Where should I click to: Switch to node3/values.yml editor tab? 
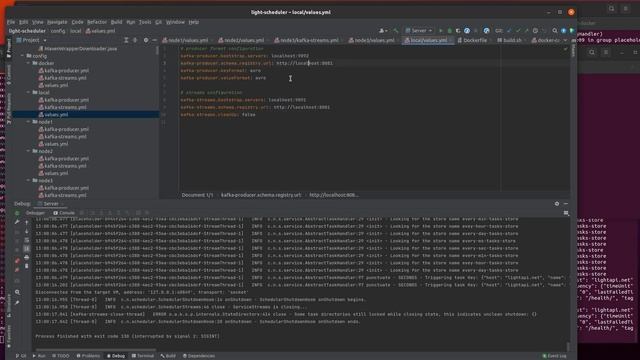(373, 40)
